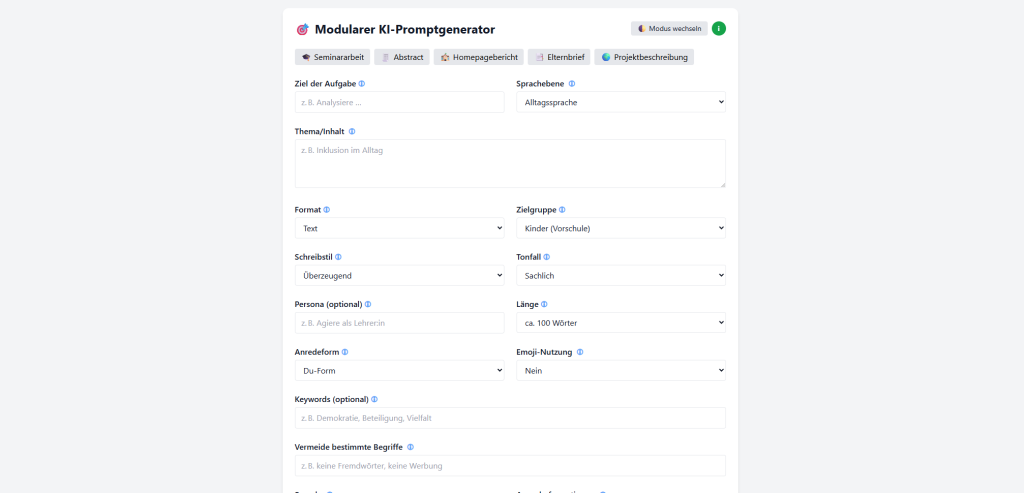Click the Thema/Inhalt text area

click(x=510, y=163)
